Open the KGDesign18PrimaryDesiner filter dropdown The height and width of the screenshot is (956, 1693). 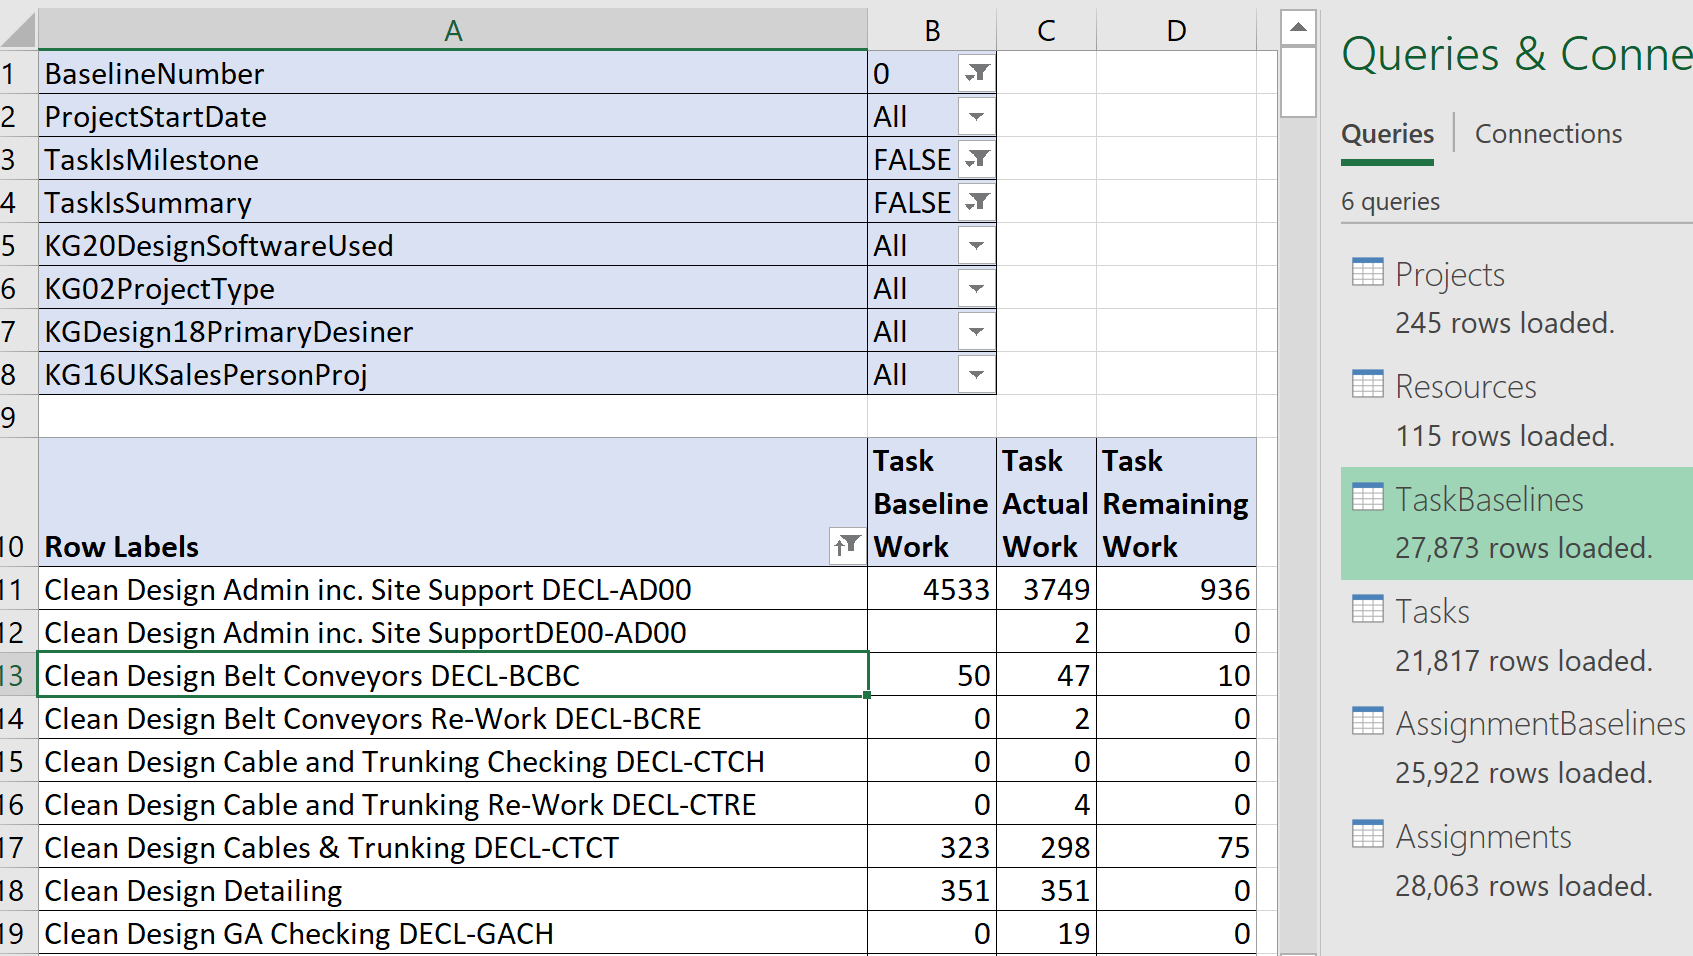tap(976, 331)
